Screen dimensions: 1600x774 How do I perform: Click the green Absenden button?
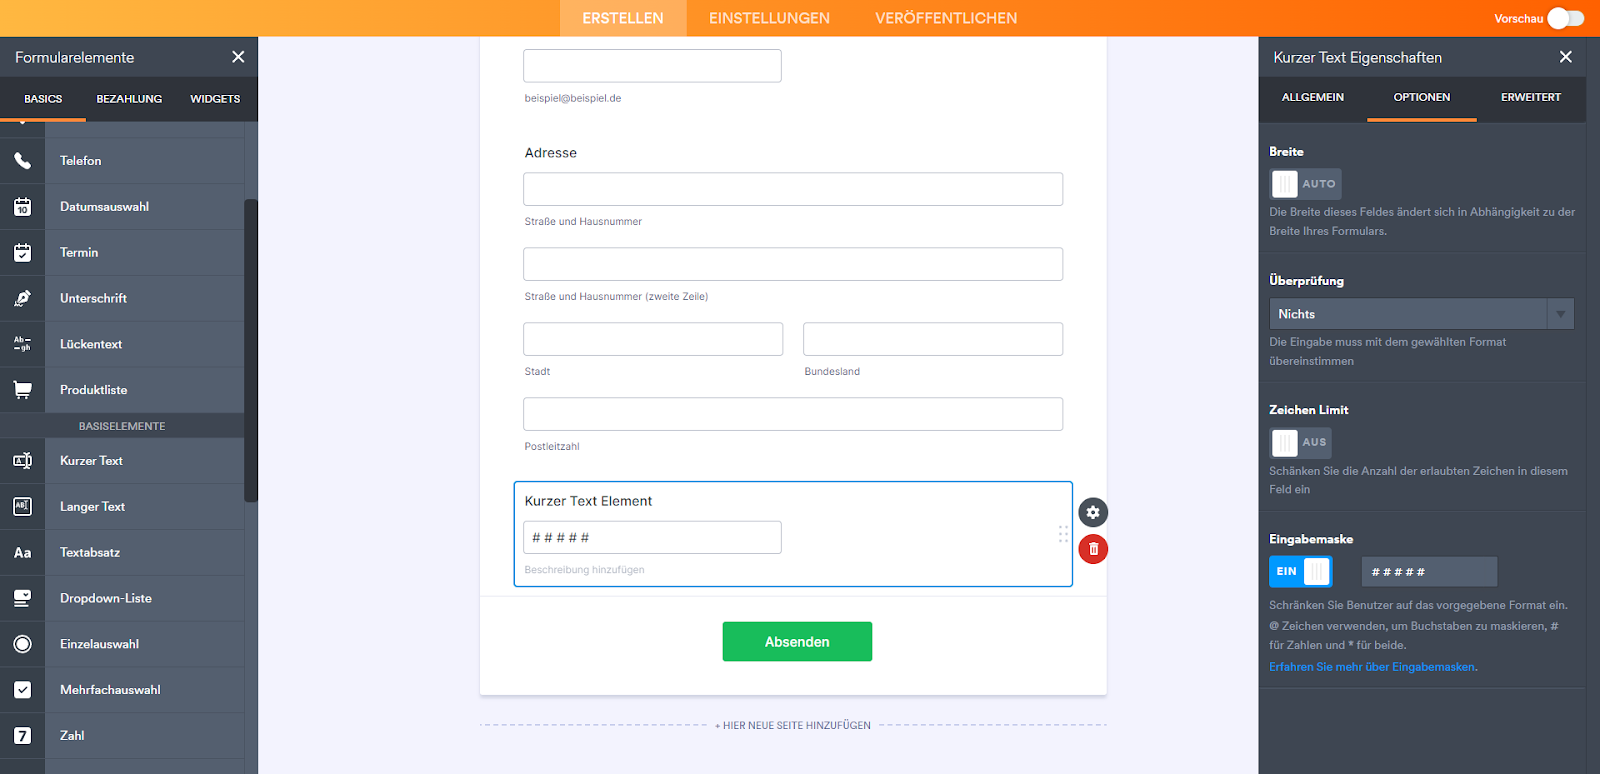(797, 642)
